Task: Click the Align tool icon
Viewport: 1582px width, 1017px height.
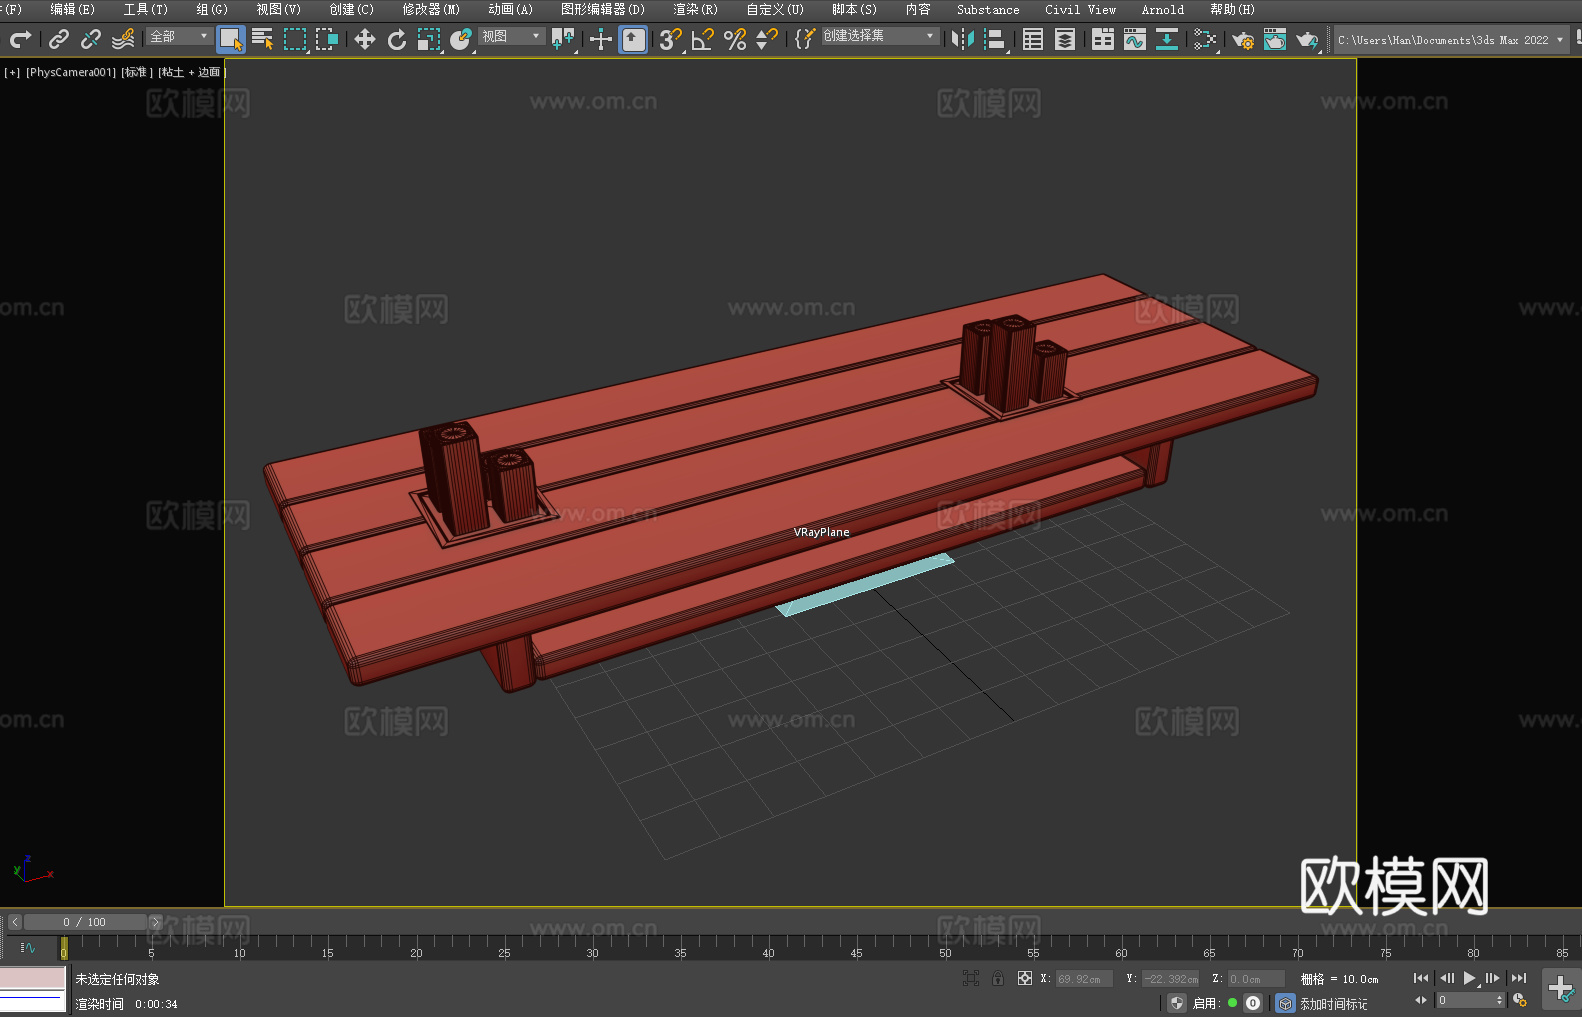Action: [x=995, y=39]
